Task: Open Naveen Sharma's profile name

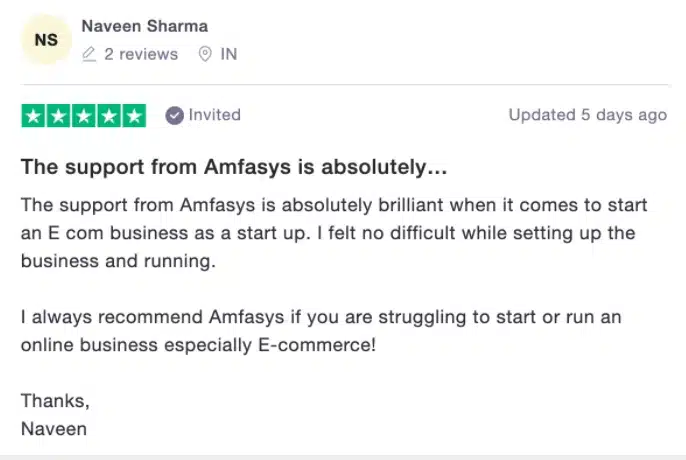Action: coord(144,26)
